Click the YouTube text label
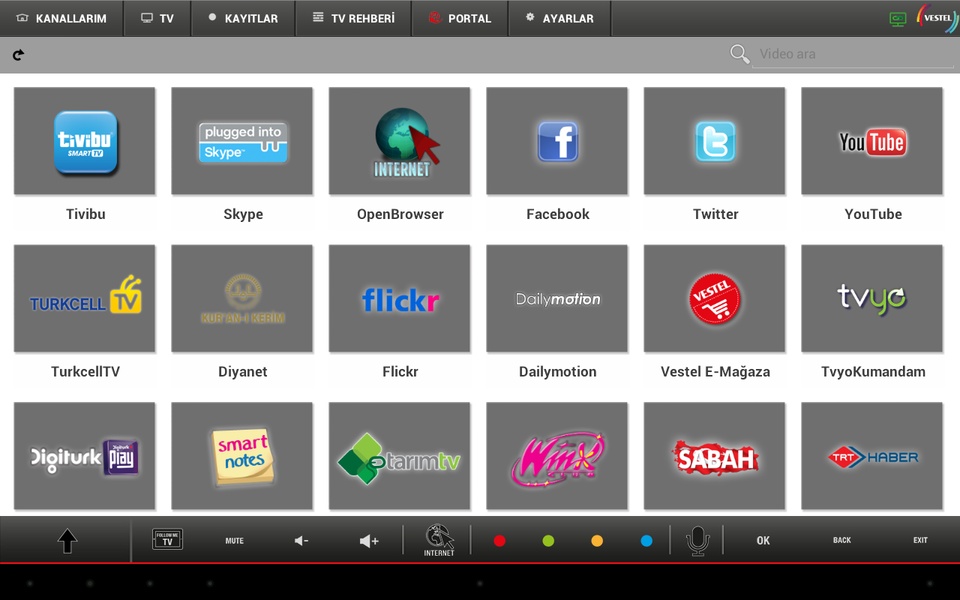Viewport: 960px width, 600px height. (x=873, y=214)
